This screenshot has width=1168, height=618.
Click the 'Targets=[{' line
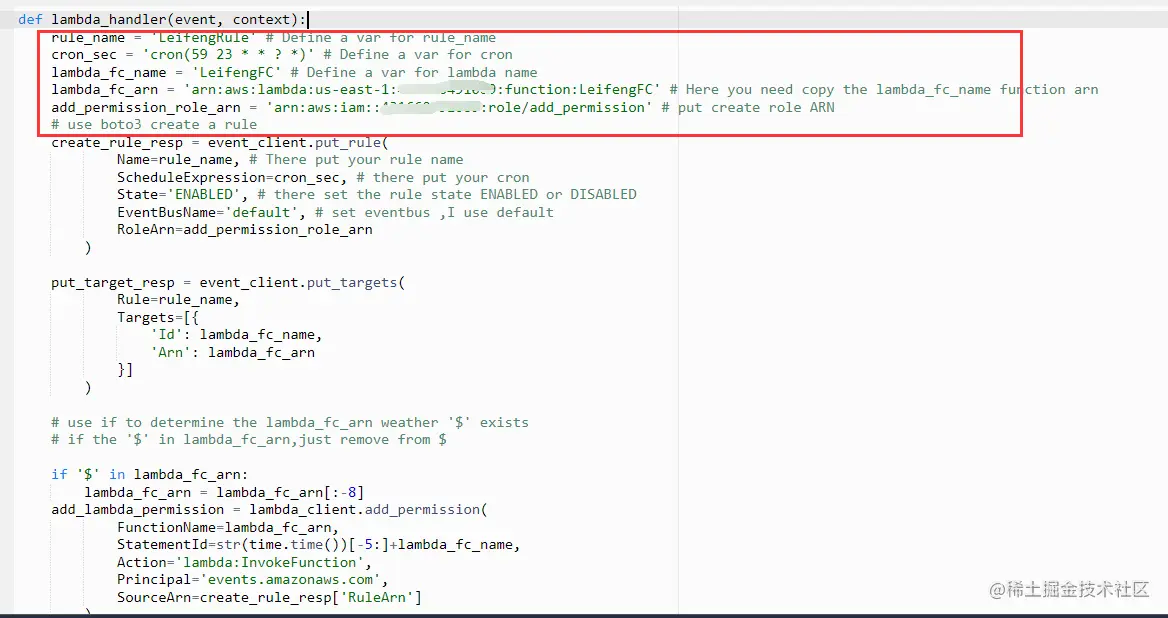click(158, 317)
